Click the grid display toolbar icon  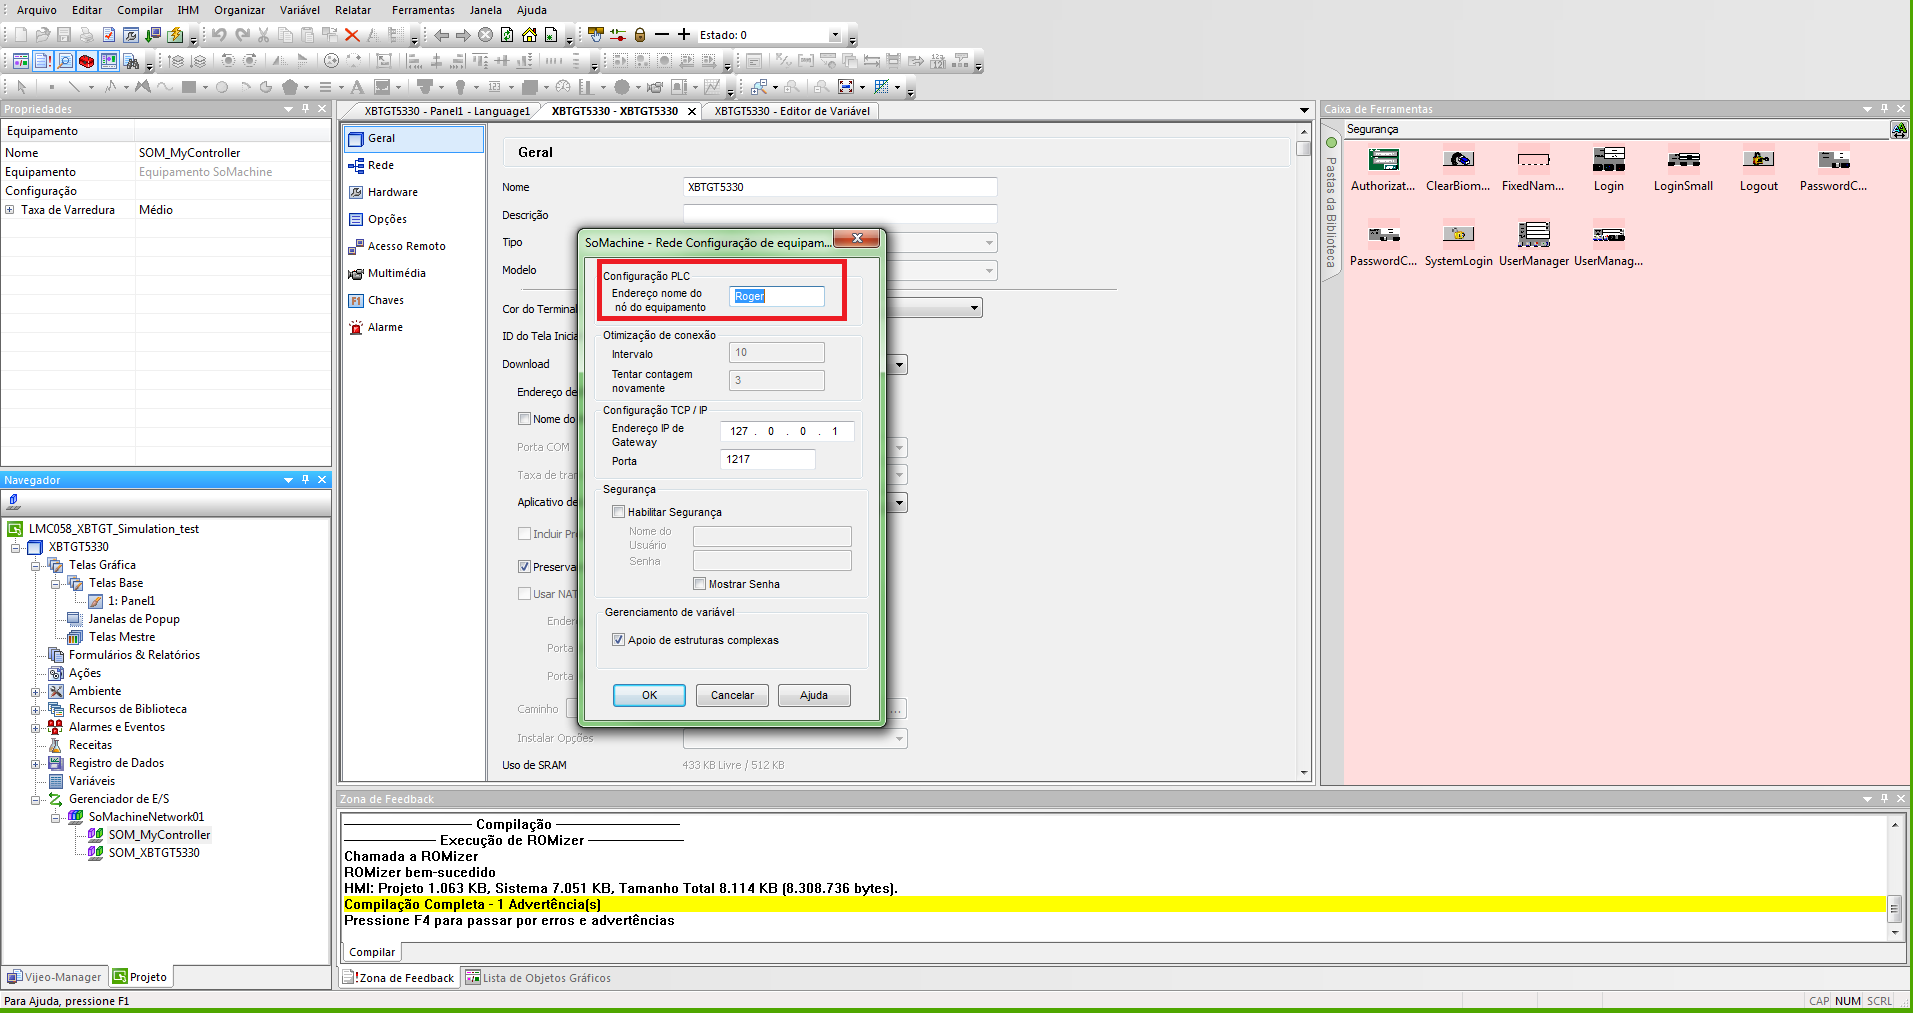pyautogui.click(x=882, y=87)
